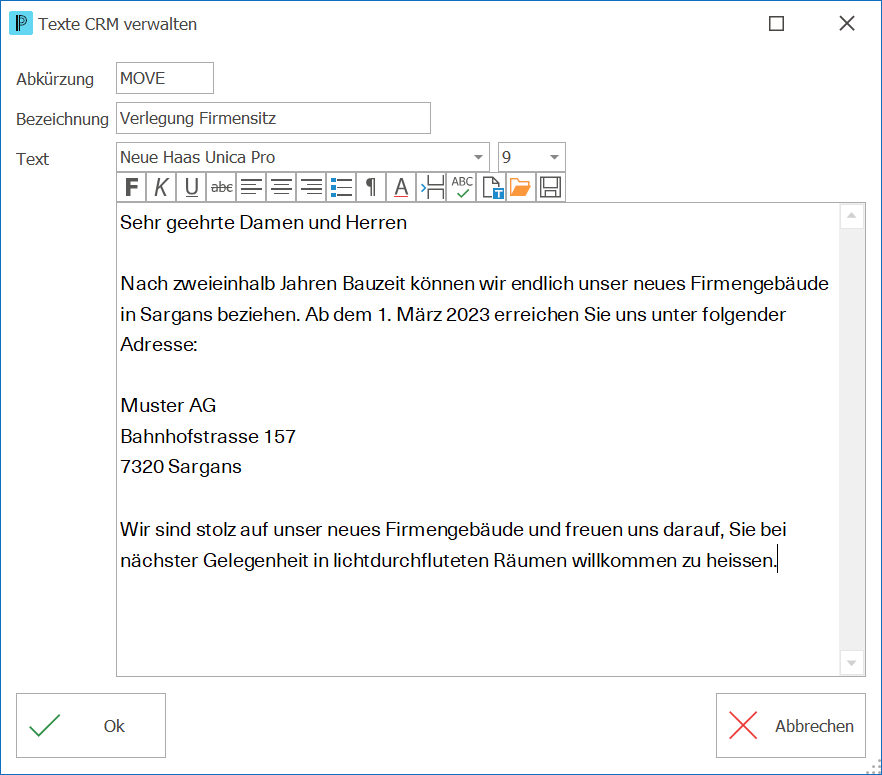This screenshot has width=882, height=775.
Task: Insert a bulleted list
Action: 341,187
